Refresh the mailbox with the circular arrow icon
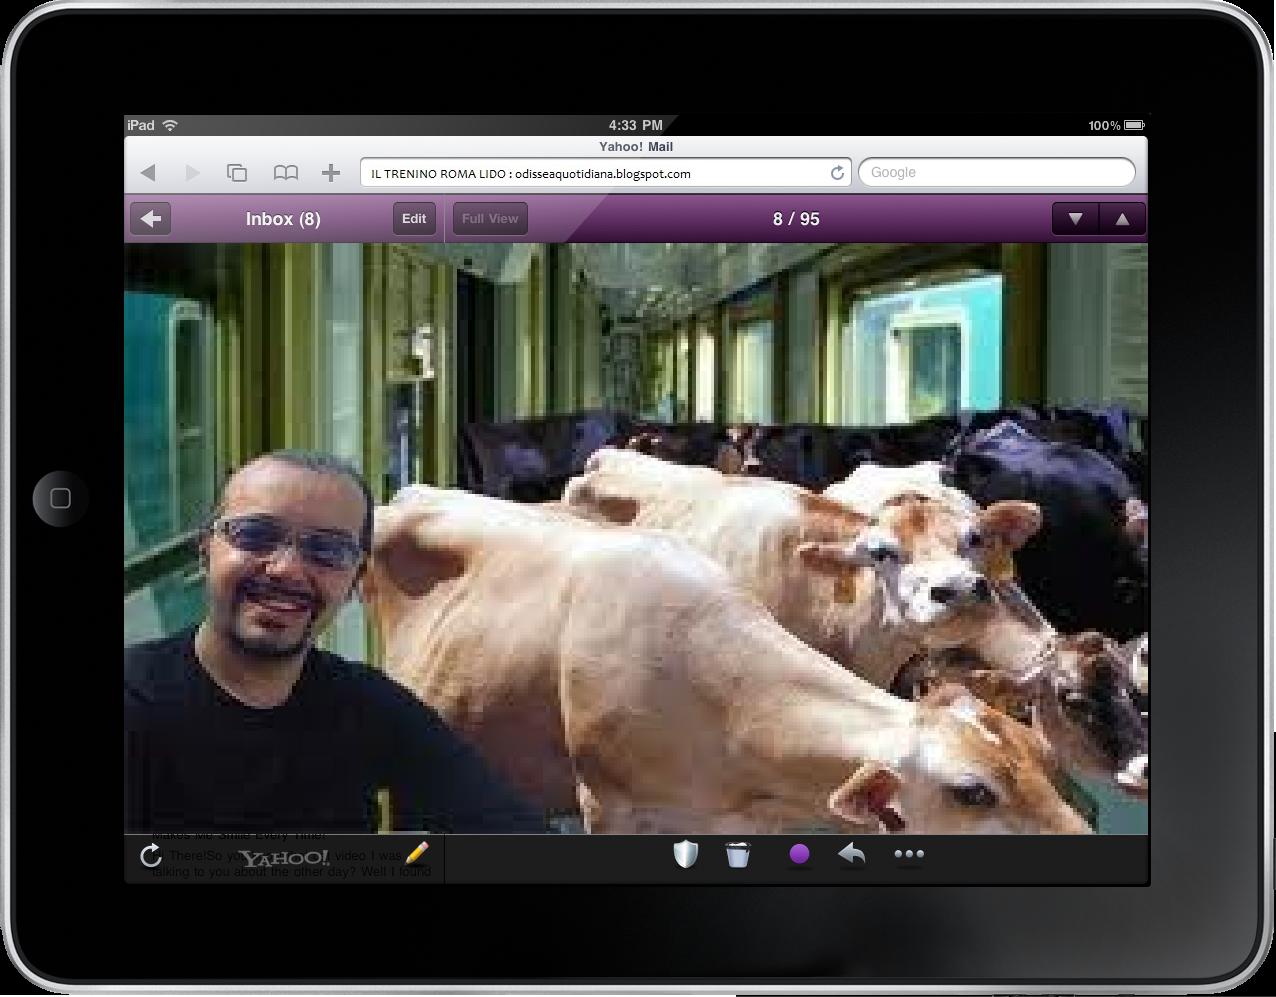 pos(151,856)
